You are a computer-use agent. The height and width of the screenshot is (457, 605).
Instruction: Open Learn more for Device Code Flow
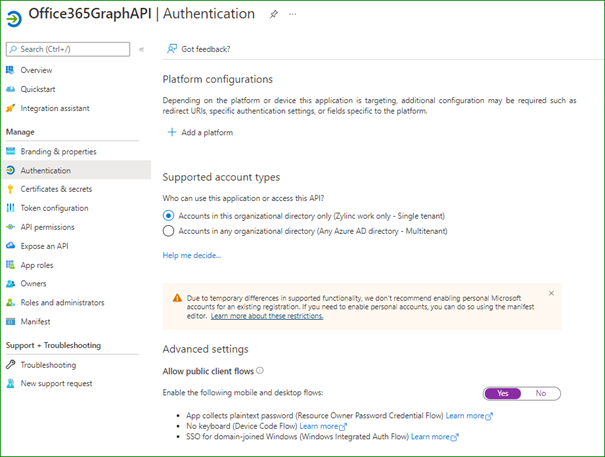(x=323, y=426)
